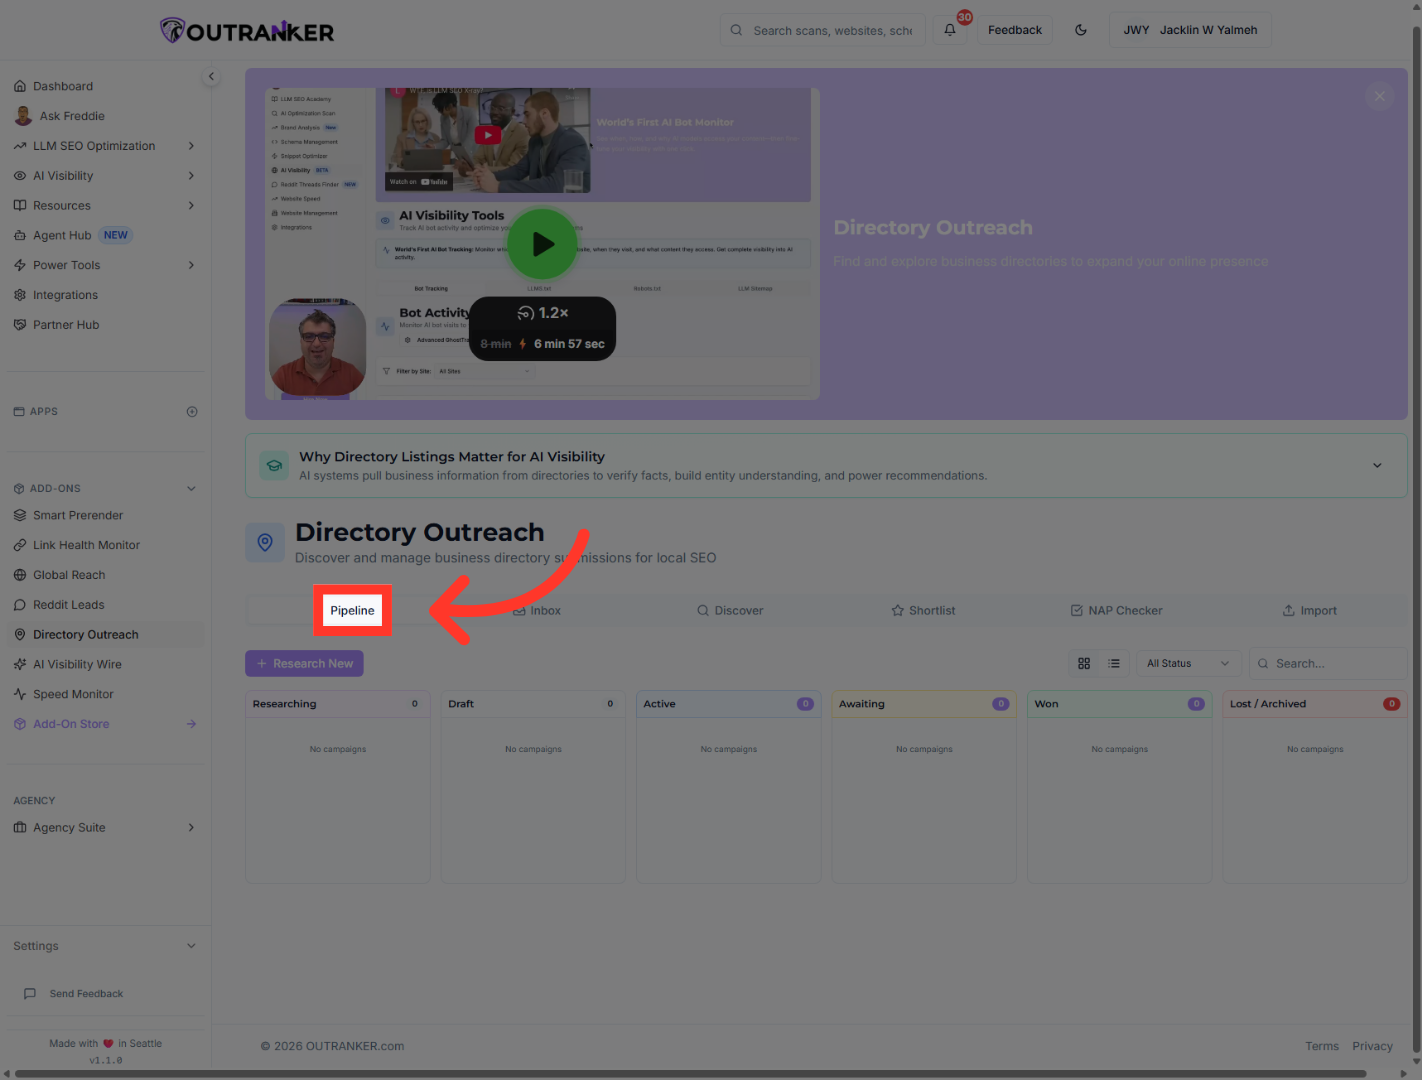Collapse the ADD-ONS section
Screen dimensions: 1422x1080
click(191, 489)
